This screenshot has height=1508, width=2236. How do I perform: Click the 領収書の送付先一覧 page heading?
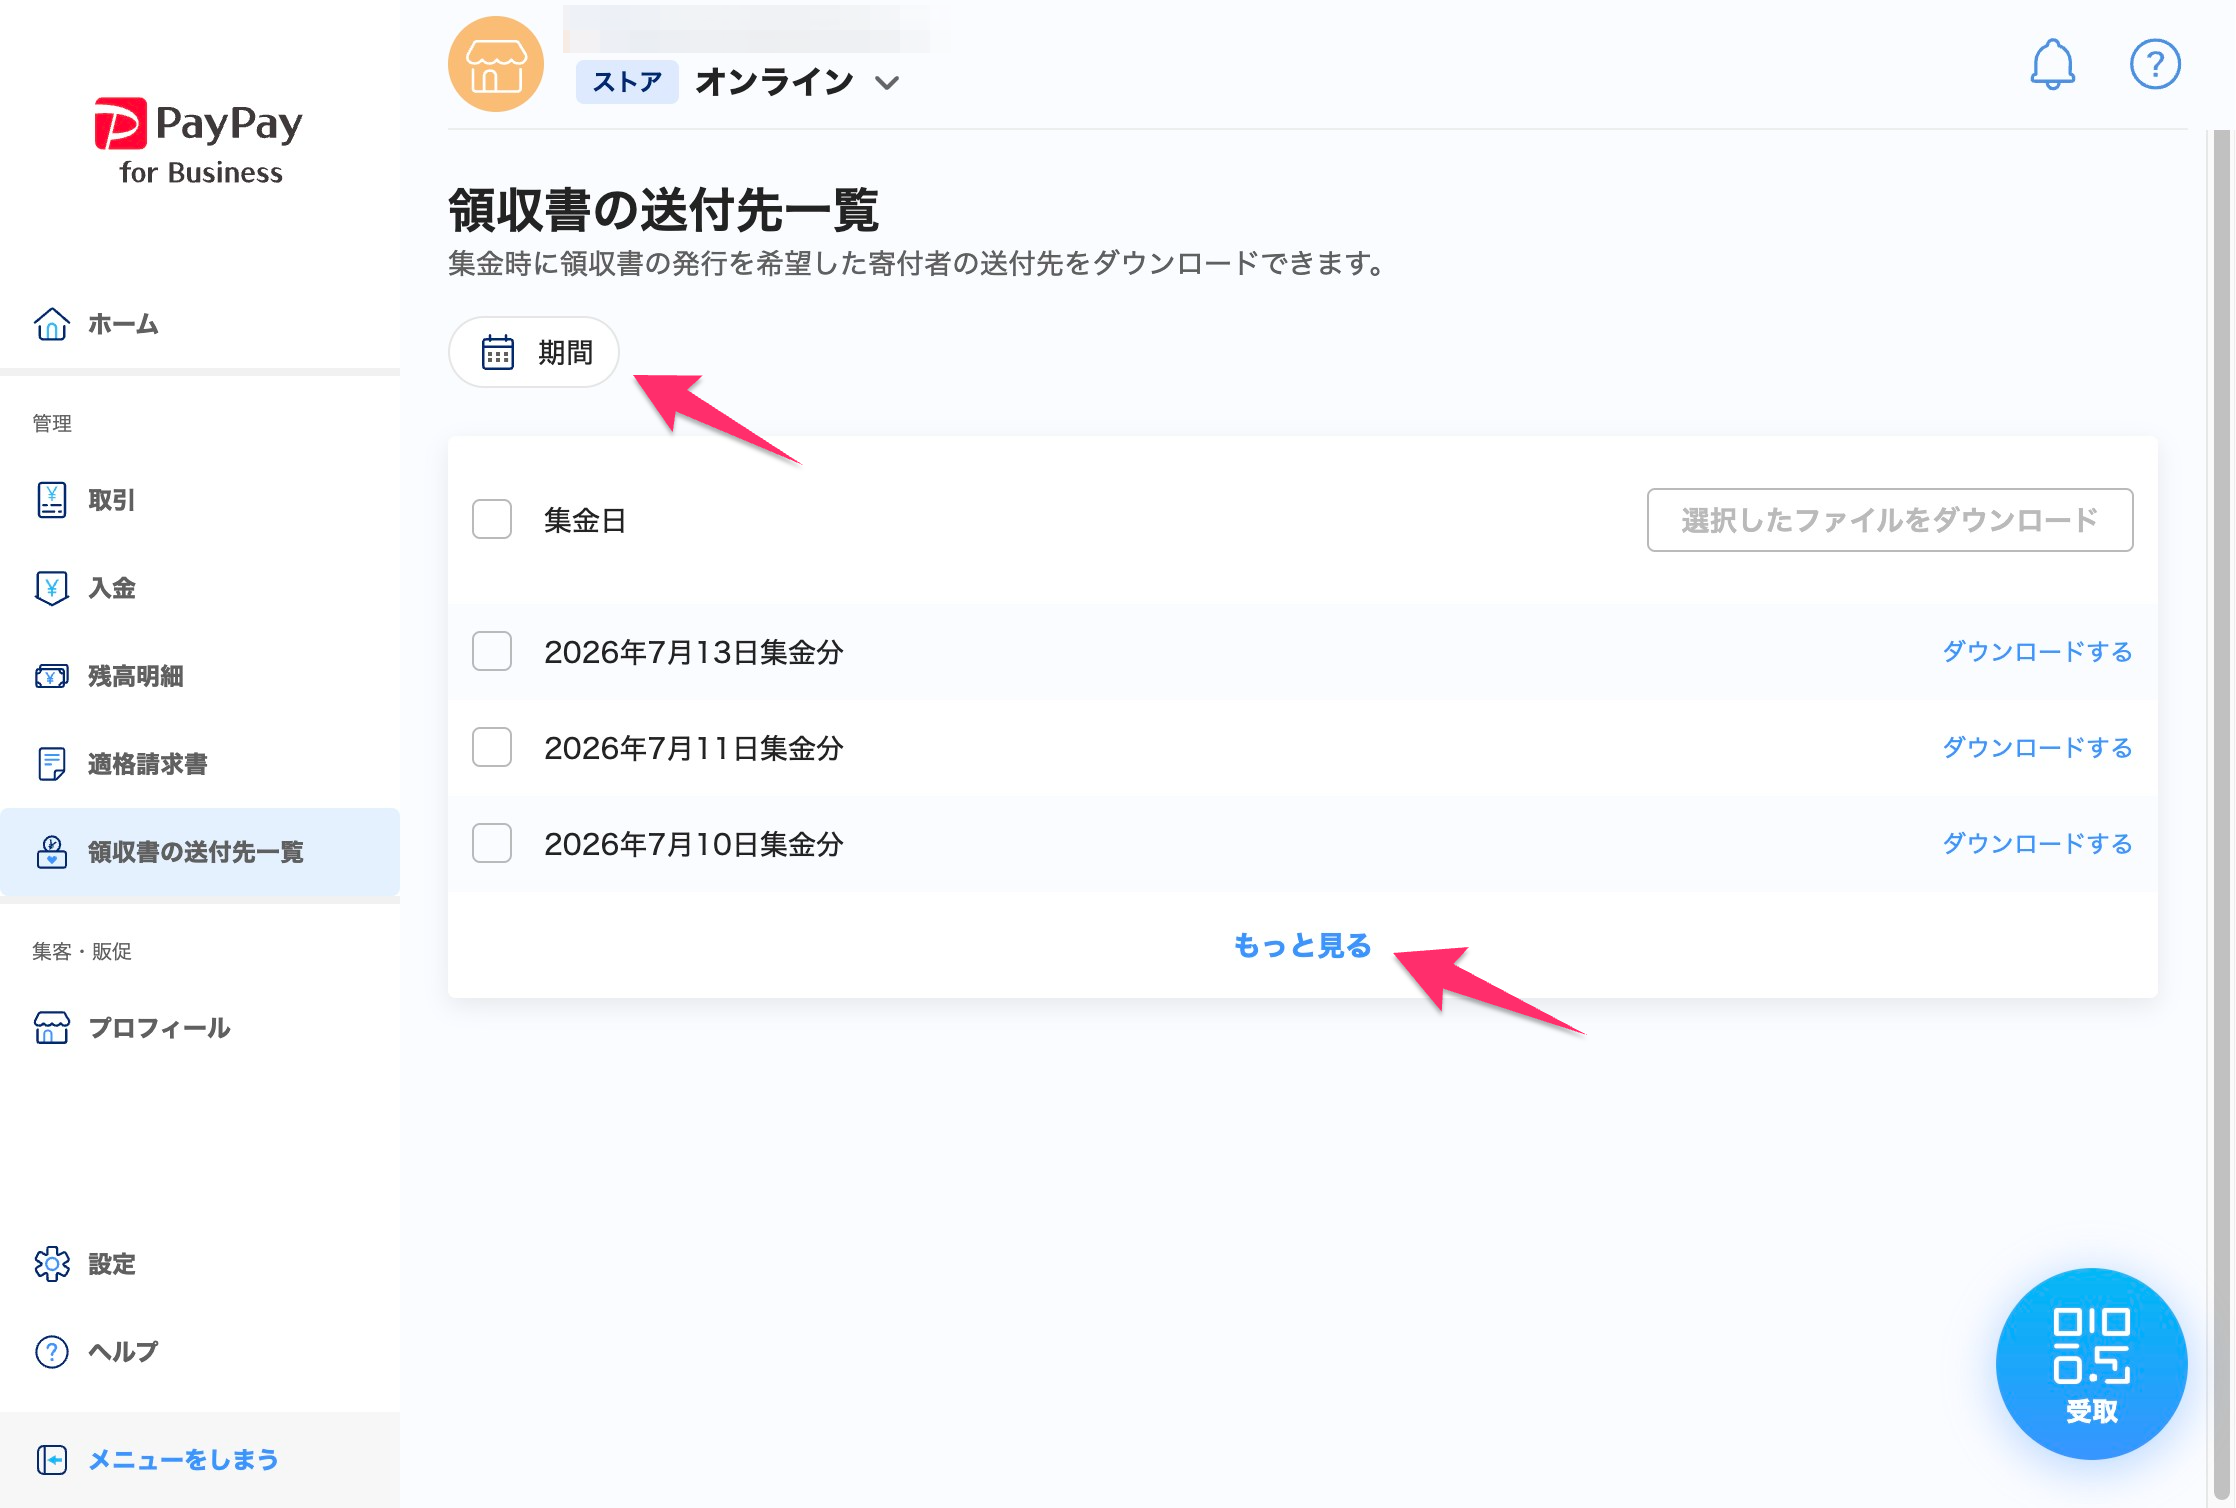point(663,210)
